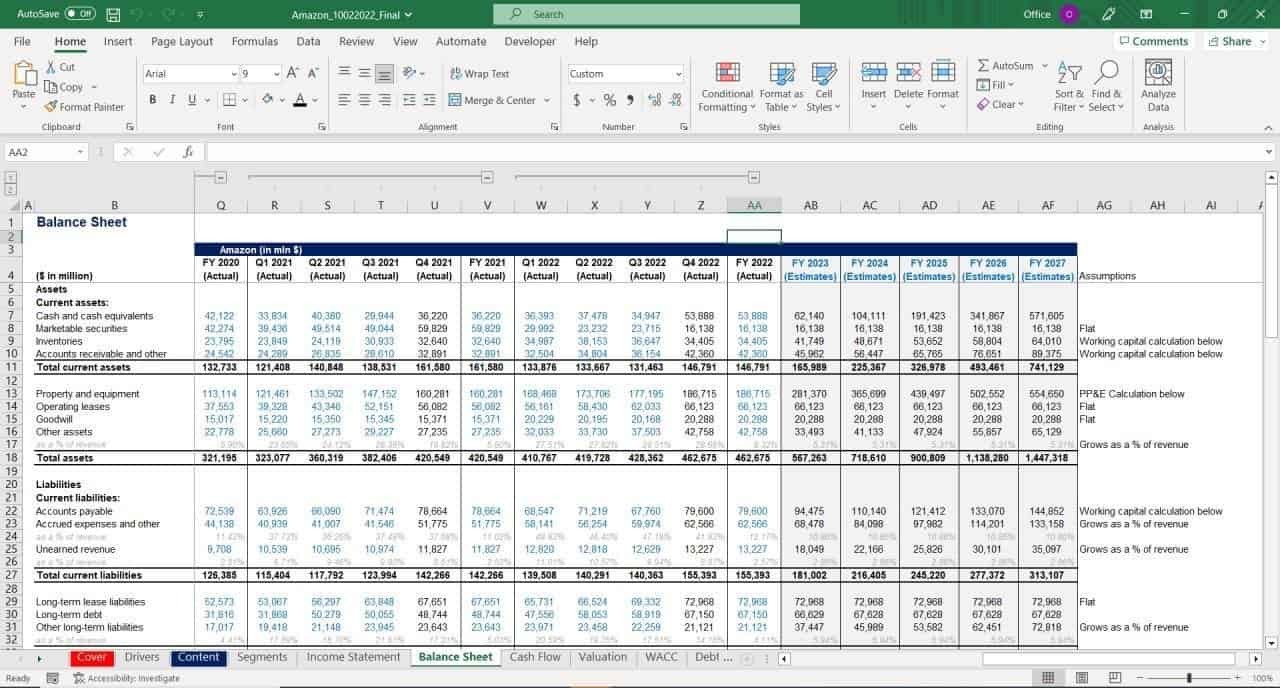Click the Increase Indent icon
1280x688 pixels.
click(x=431, y=99)
